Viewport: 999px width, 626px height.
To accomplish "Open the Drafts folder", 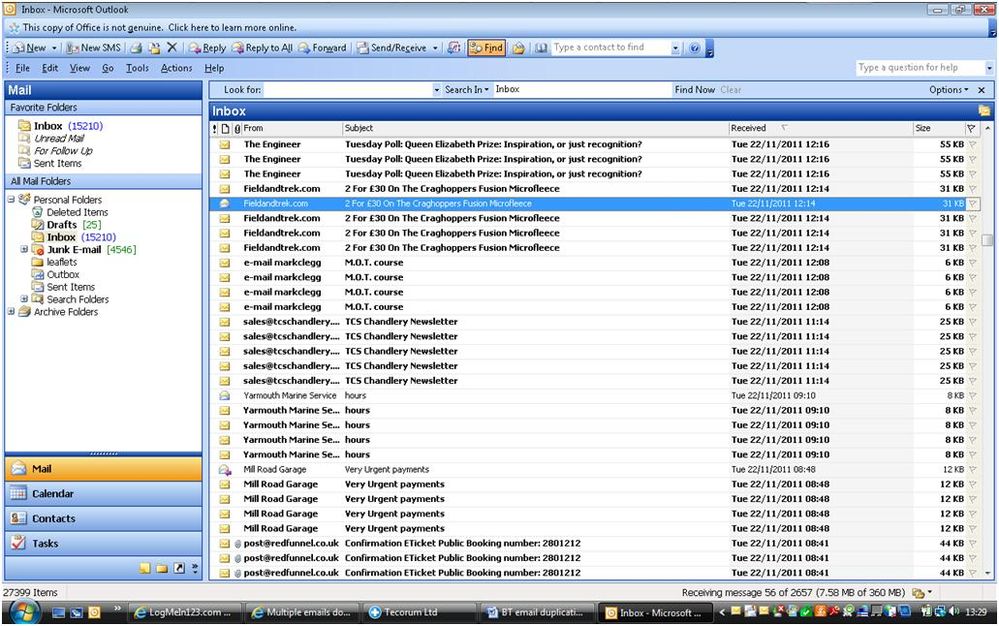I will 61,225.
